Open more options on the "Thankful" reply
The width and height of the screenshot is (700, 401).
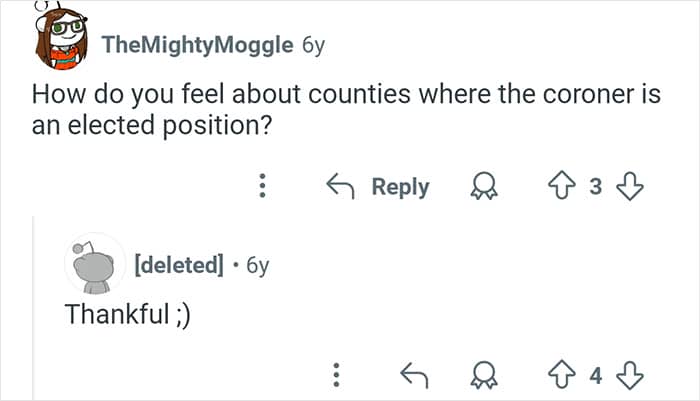(338, 376)
